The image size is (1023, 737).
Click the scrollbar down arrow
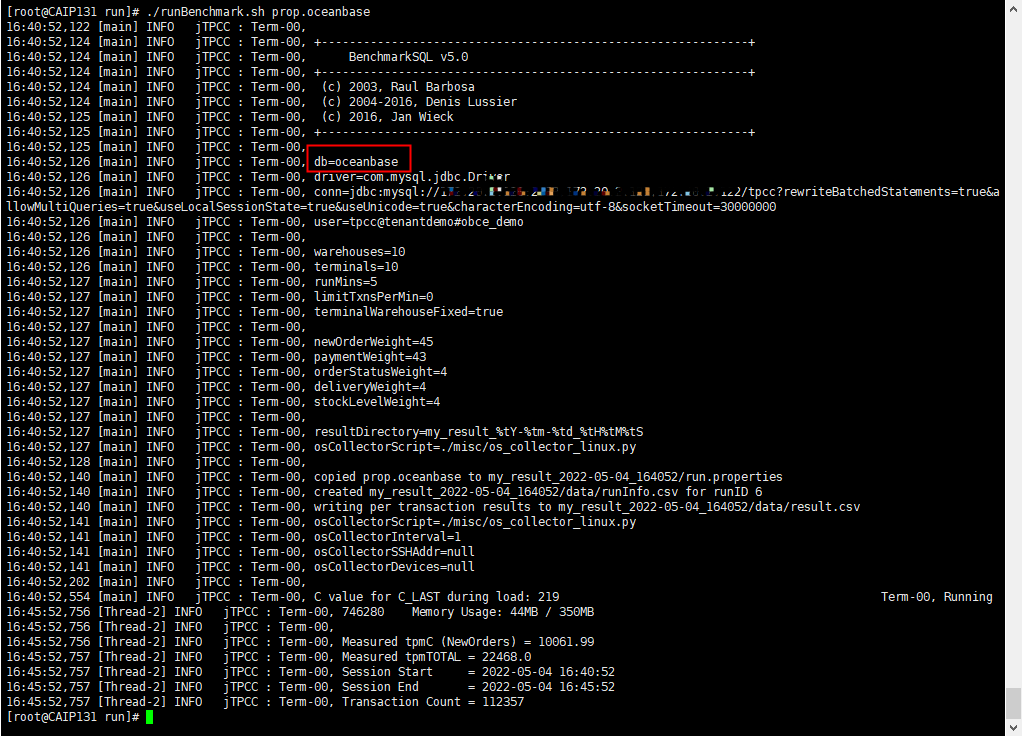tap(1013, 728)
